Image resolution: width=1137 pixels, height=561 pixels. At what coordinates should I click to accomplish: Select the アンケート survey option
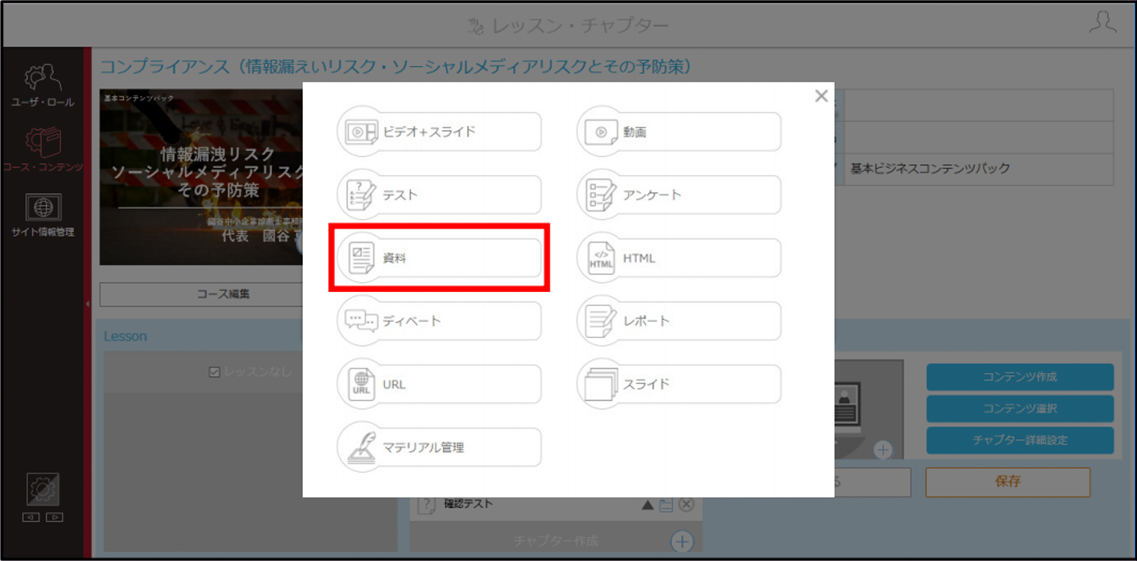click(x=679, y=195)
